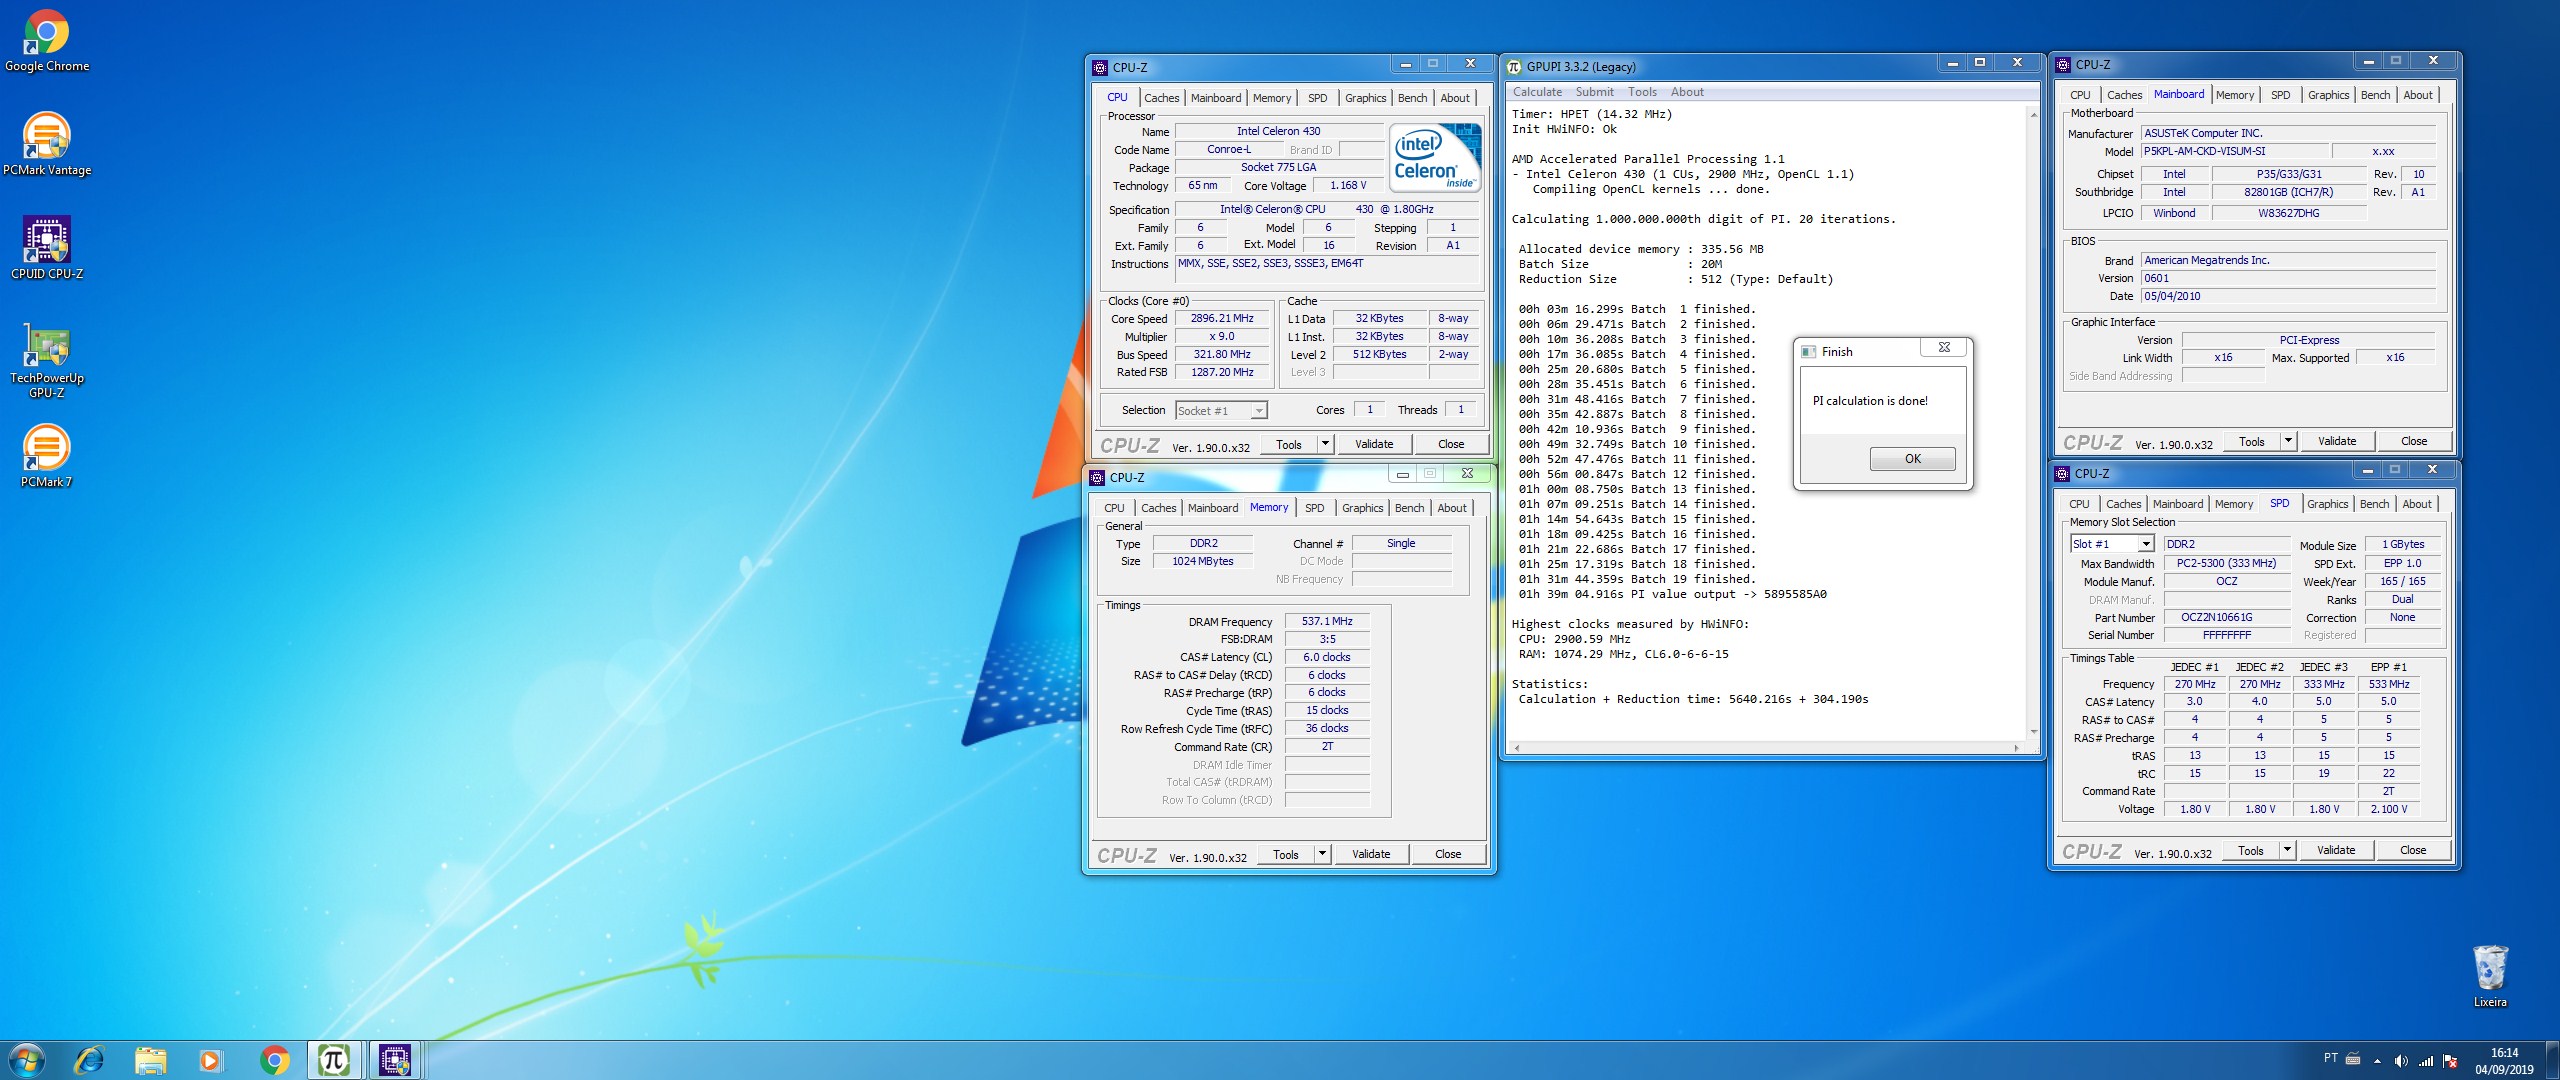The height and width of the screenshot is (1080, 2560).
Task: Click the Intel Celeron inside logo
Action: pos(1435,157)
